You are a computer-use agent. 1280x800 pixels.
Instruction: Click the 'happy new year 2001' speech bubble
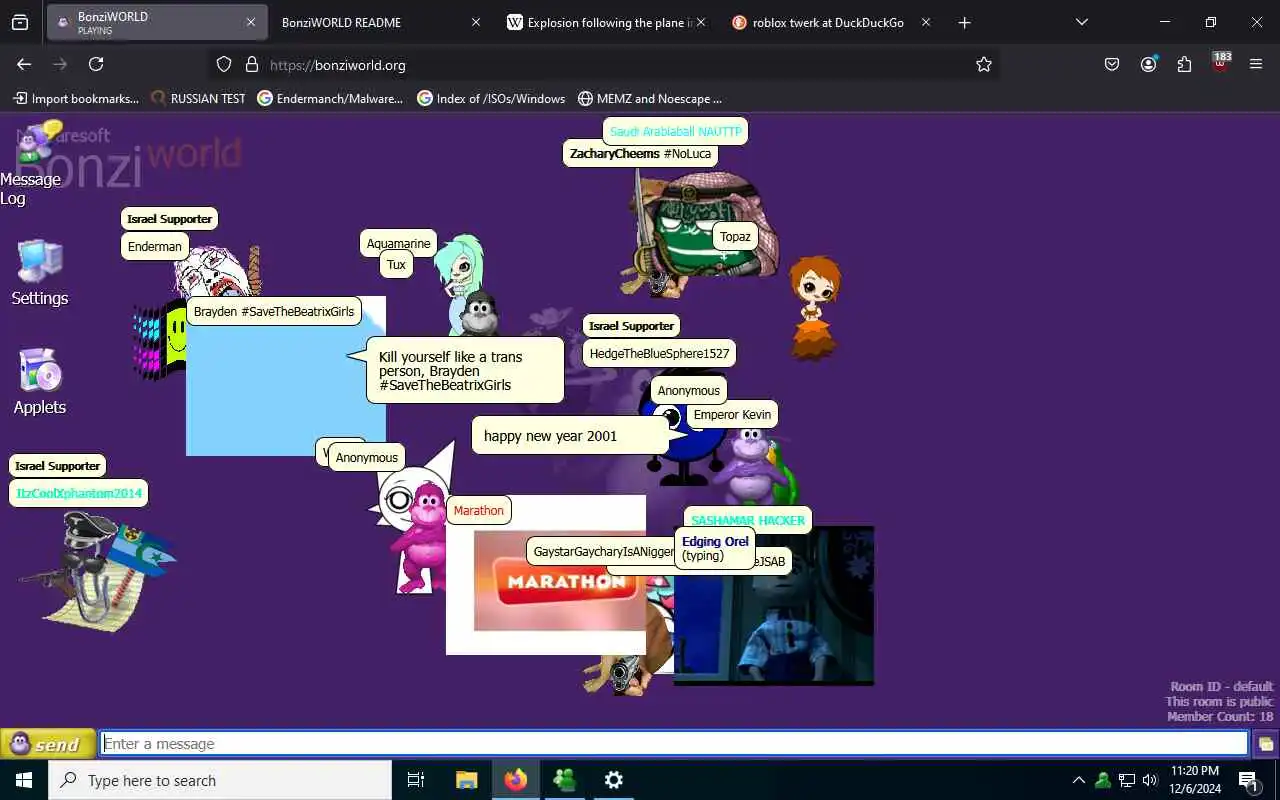[571, 436]
